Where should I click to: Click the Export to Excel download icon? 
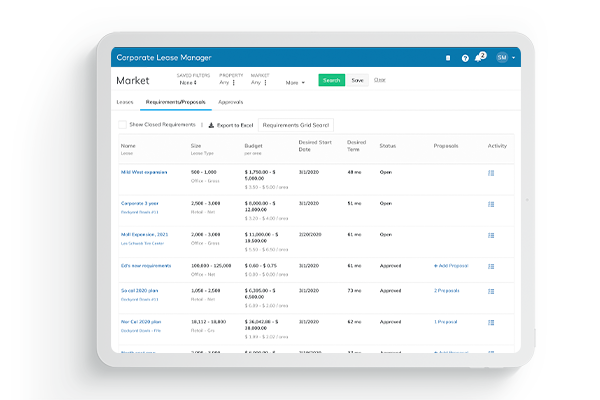[211, 125]
